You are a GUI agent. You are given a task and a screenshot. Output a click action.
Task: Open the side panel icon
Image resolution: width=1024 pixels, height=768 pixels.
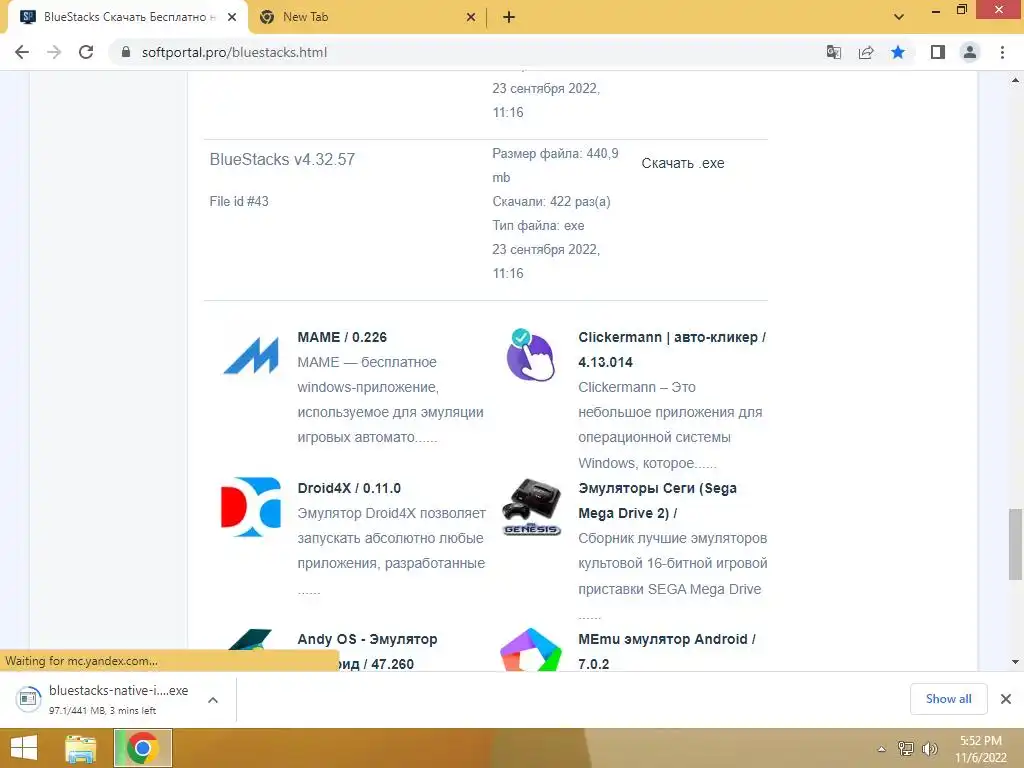tap(938, 52)
